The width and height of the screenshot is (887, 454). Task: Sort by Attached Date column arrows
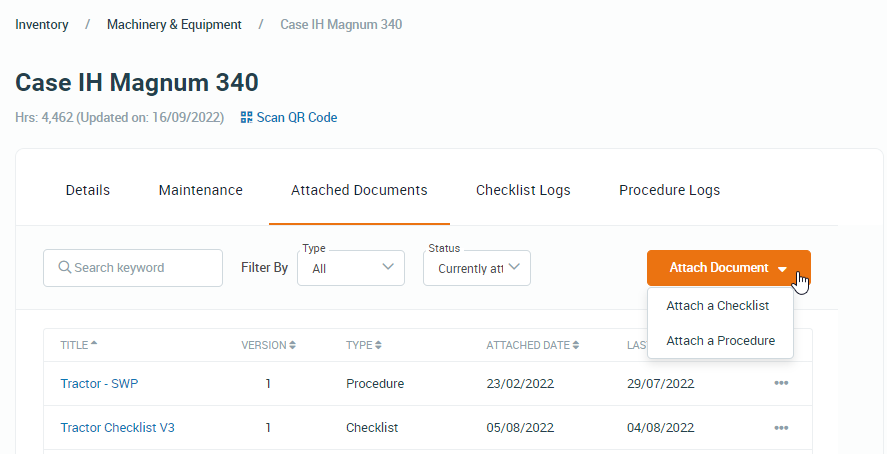click(576, 346)
